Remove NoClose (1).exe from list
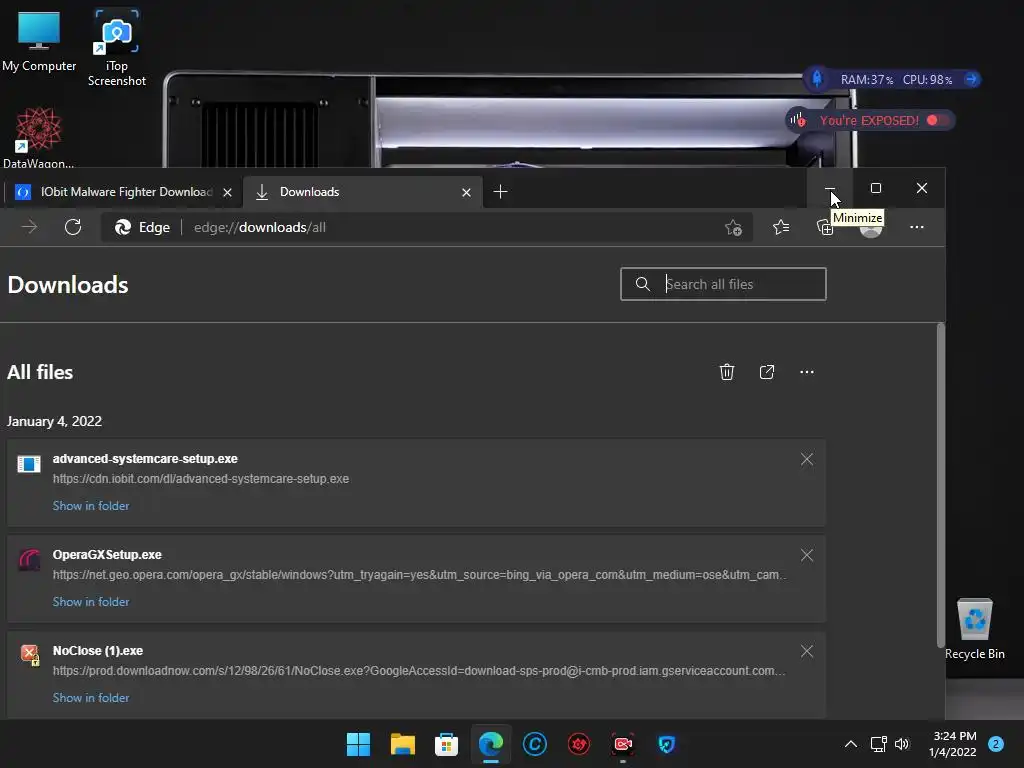This screenshot has width=1024, height=768. [x=807, y=651]
